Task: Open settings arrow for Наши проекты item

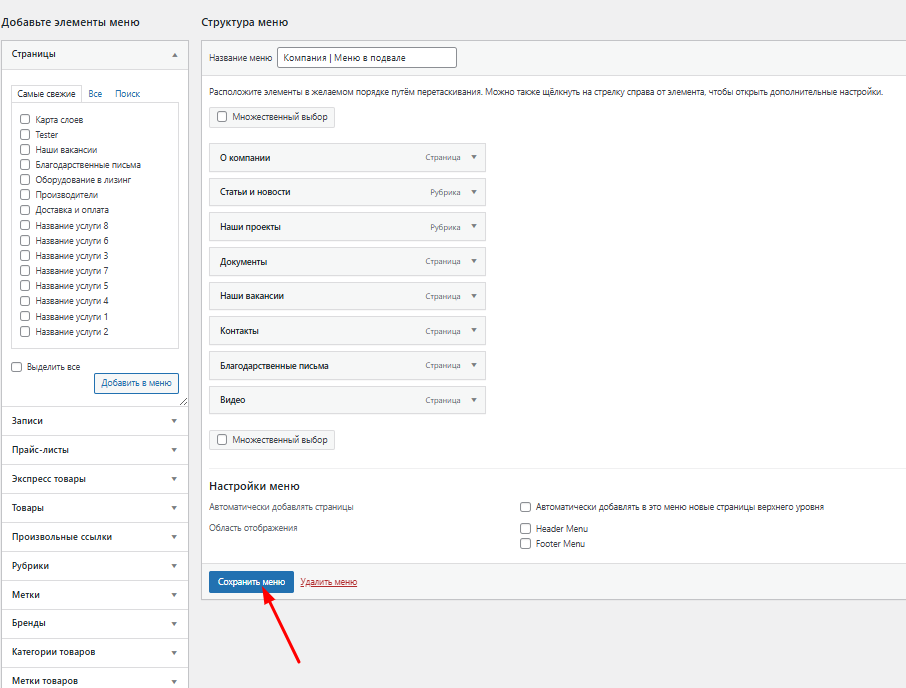Action: (474, 227)
